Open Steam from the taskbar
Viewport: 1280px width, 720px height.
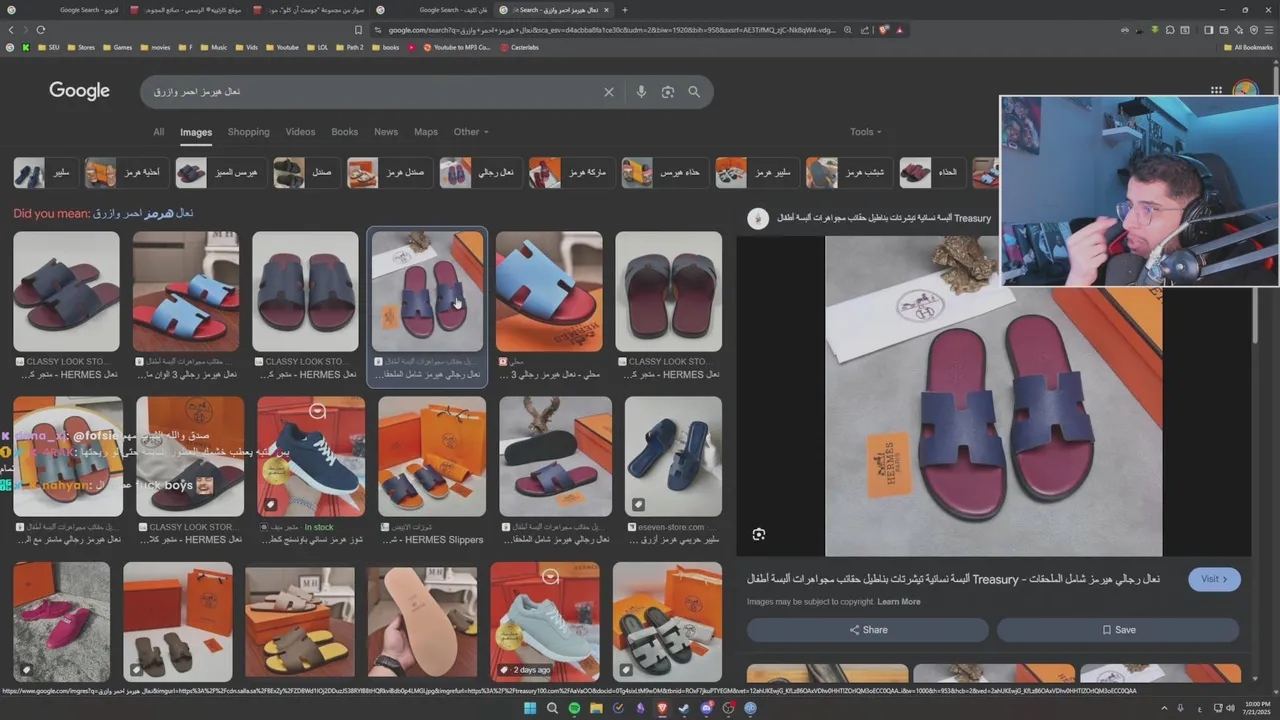684,708
